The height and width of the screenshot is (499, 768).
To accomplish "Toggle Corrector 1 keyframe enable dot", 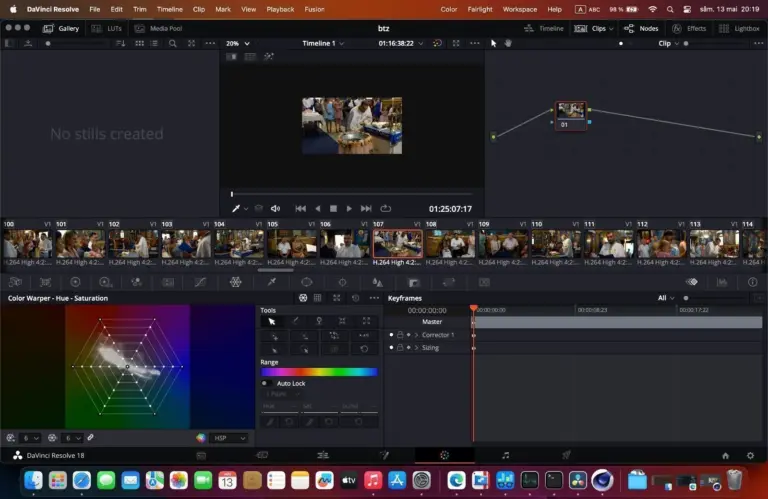I will (391, 335).
